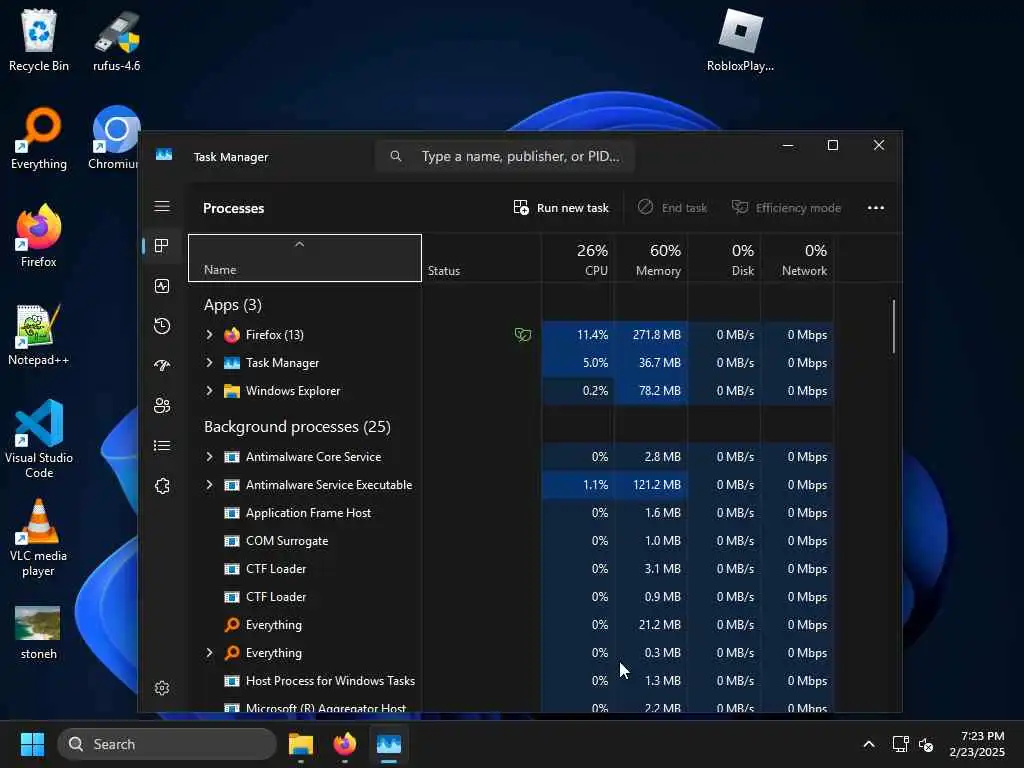The width and height of the screenshot is (1024, 768).
Task: Click the End task button
Action: point(672,208)
